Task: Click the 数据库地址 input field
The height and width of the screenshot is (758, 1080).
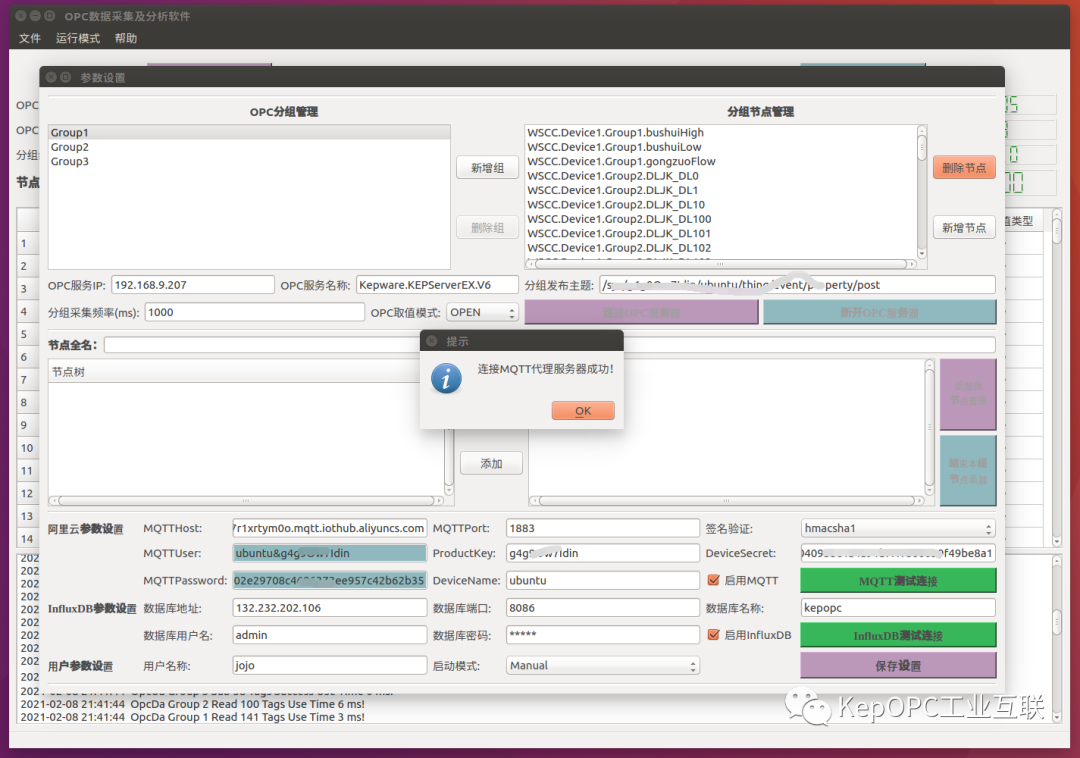Action: [x=329, y=608]
